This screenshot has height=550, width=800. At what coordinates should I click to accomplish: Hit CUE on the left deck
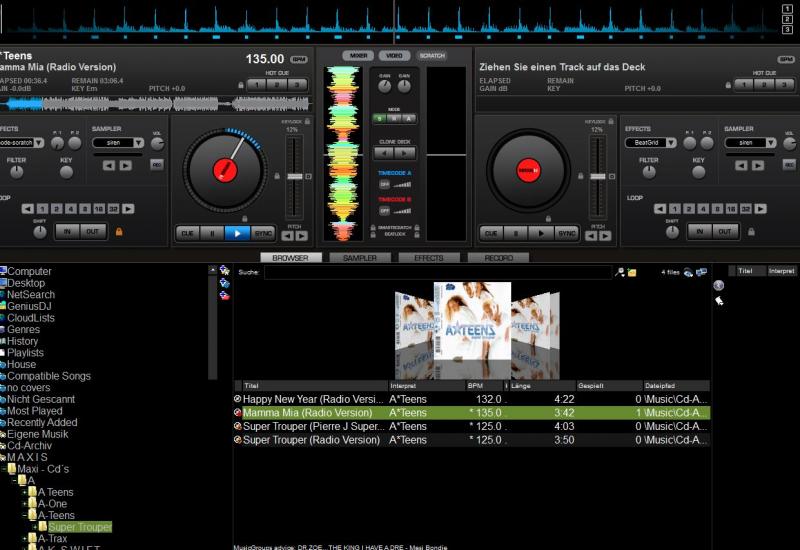187,233
